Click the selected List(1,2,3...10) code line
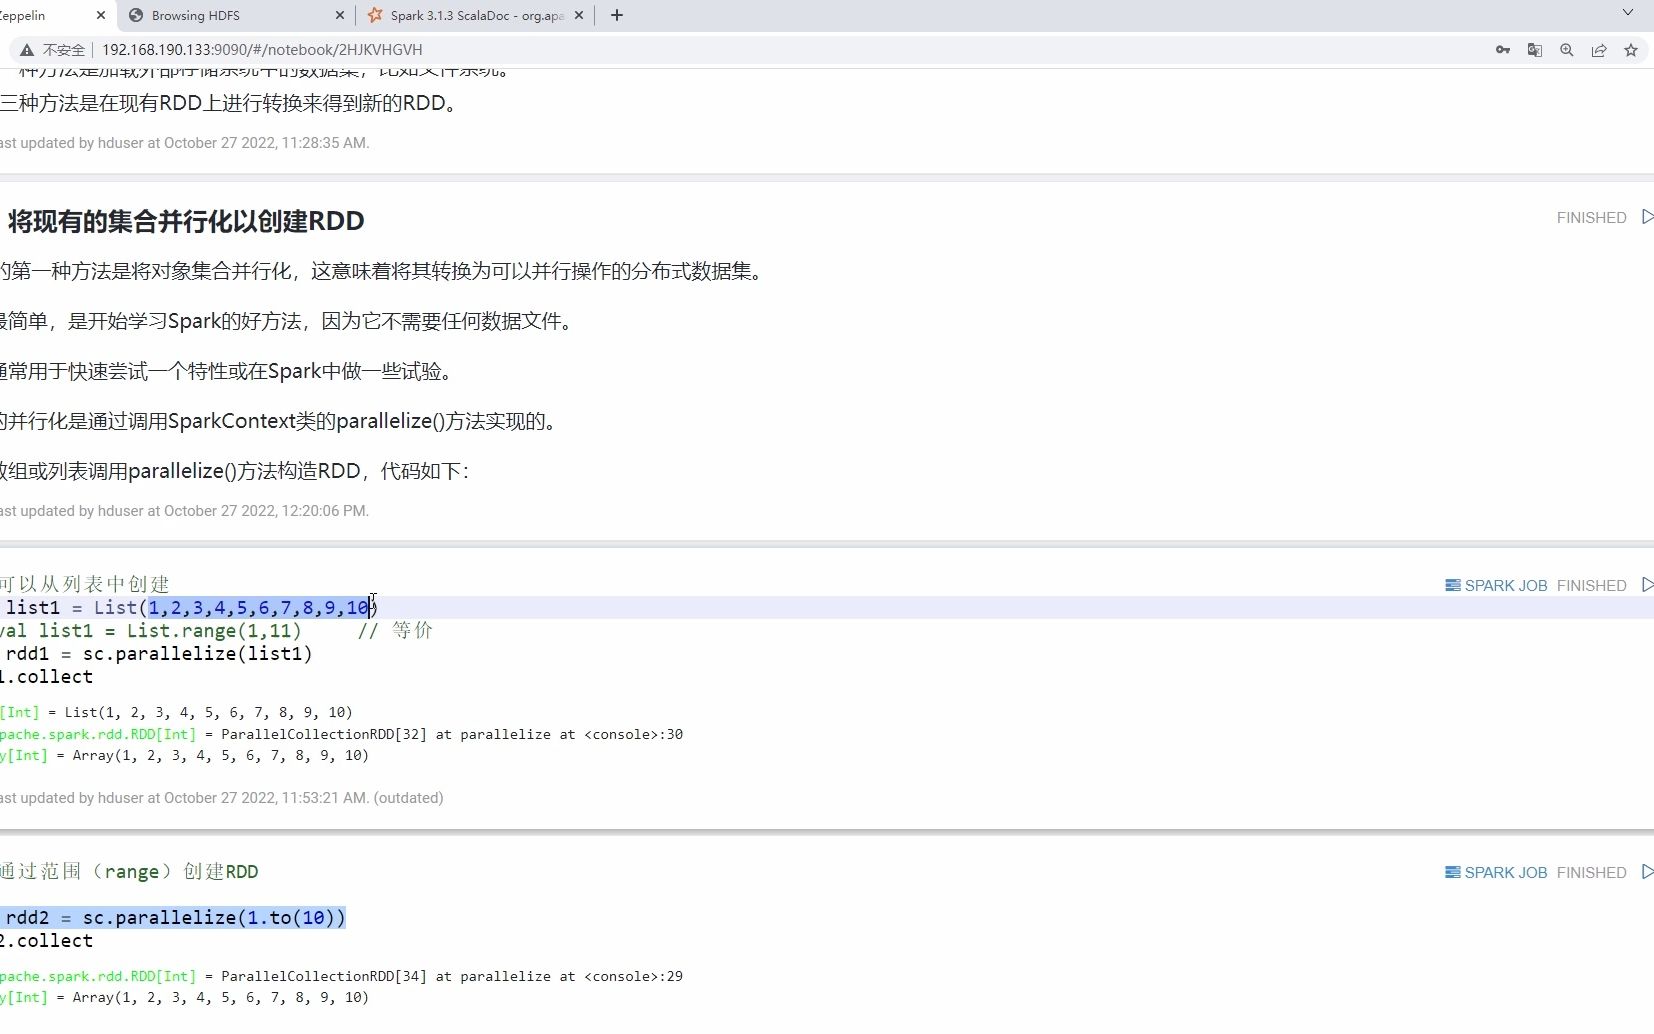 190,608
